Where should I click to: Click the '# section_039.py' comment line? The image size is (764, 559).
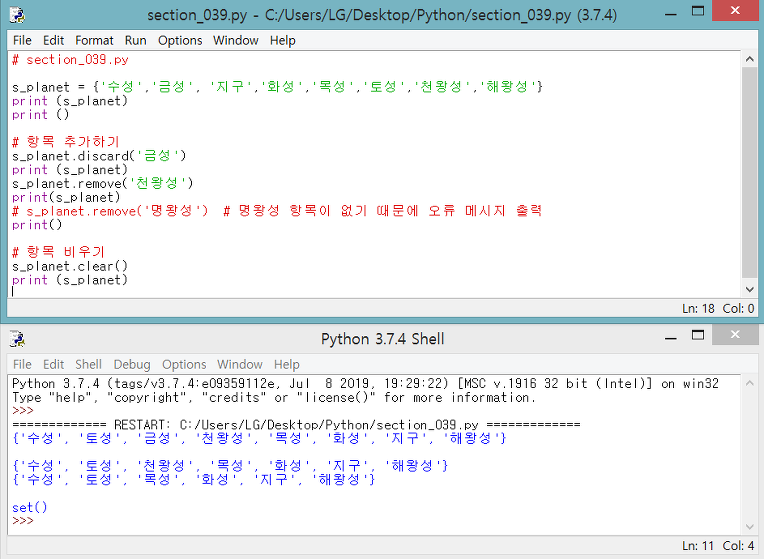[70, 60]
